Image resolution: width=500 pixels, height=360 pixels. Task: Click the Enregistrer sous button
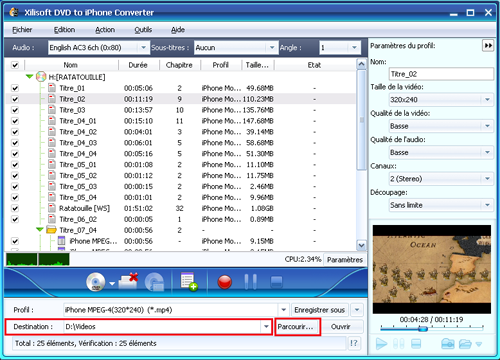[319, 310]
